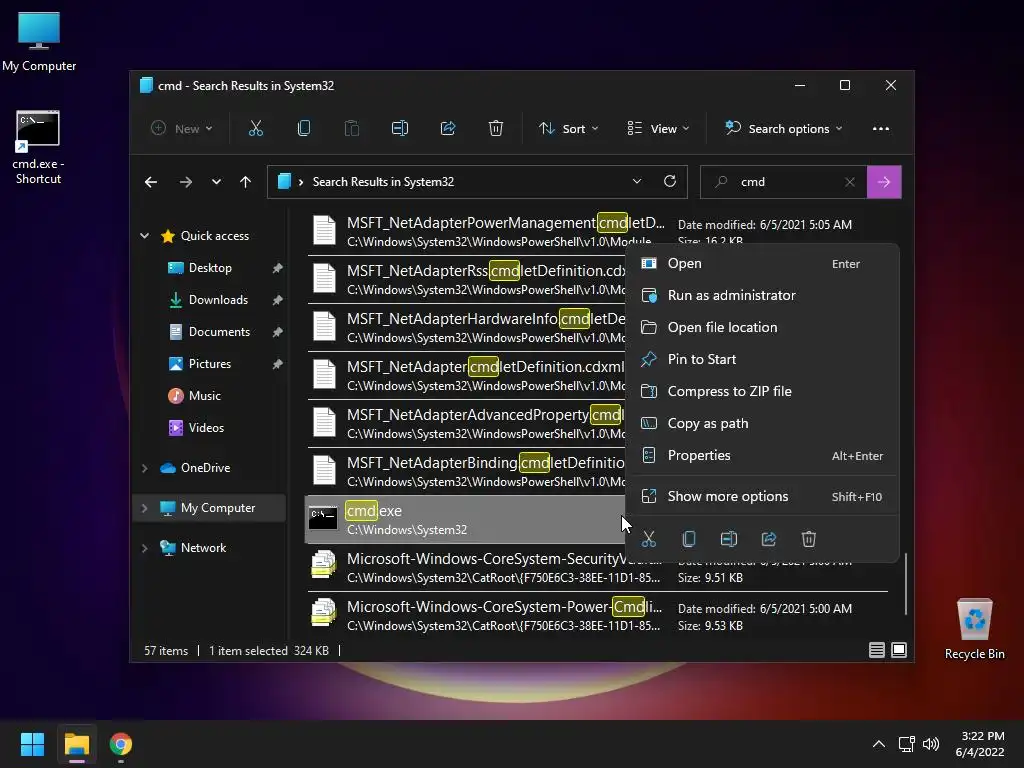
Task: Choose Open file location
Action: coord(761,328)
